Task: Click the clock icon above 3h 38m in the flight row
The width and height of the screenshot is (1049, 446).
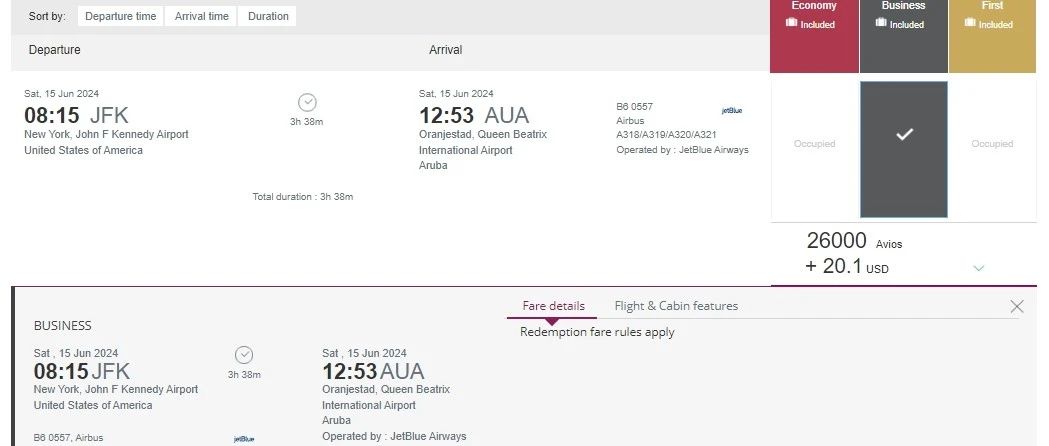Action: coord(307,102)
